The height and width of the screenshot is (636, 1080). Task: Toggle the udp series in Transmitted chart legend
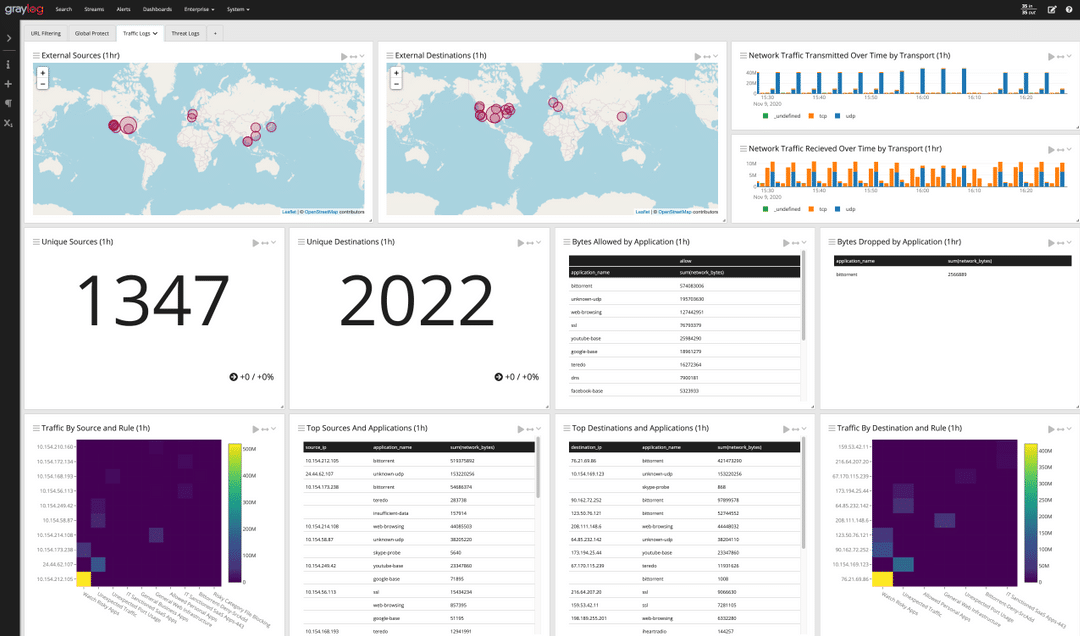[850, 116]
